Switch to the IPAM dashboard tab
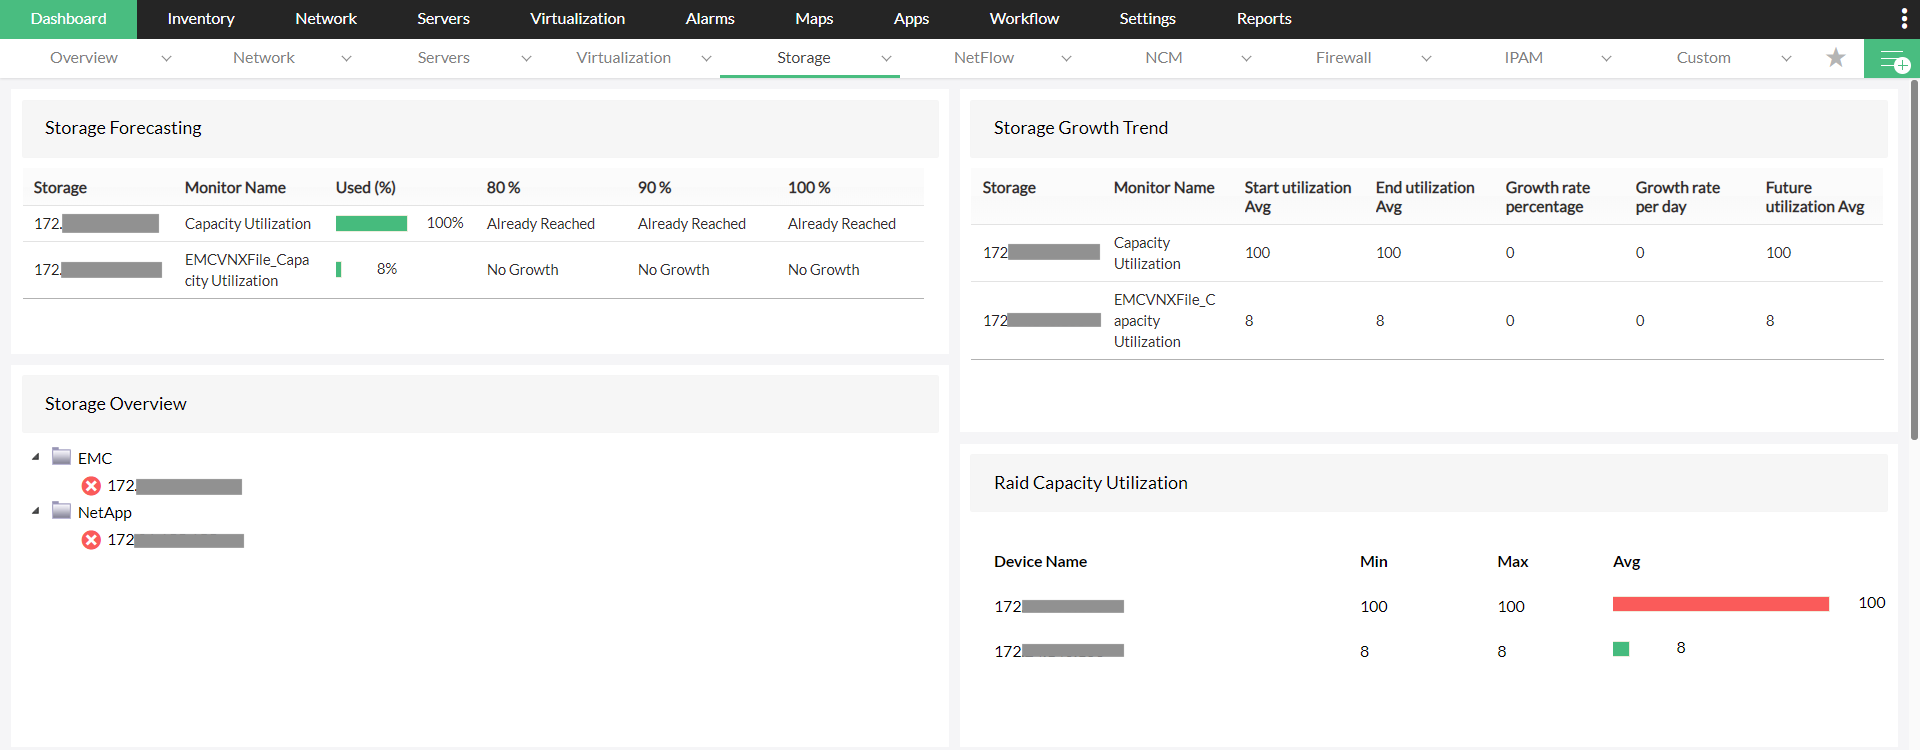Viewport: 1920px width, 750px height. click(x=1523, y=58)
